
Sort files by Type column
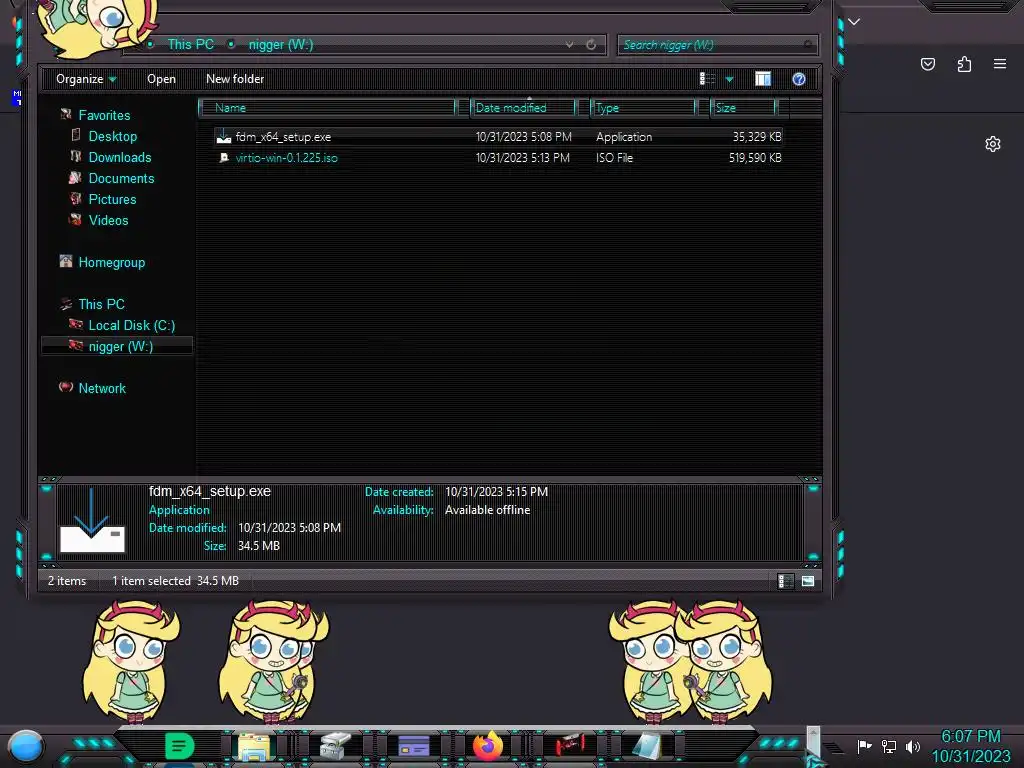(x=643, y=108)
